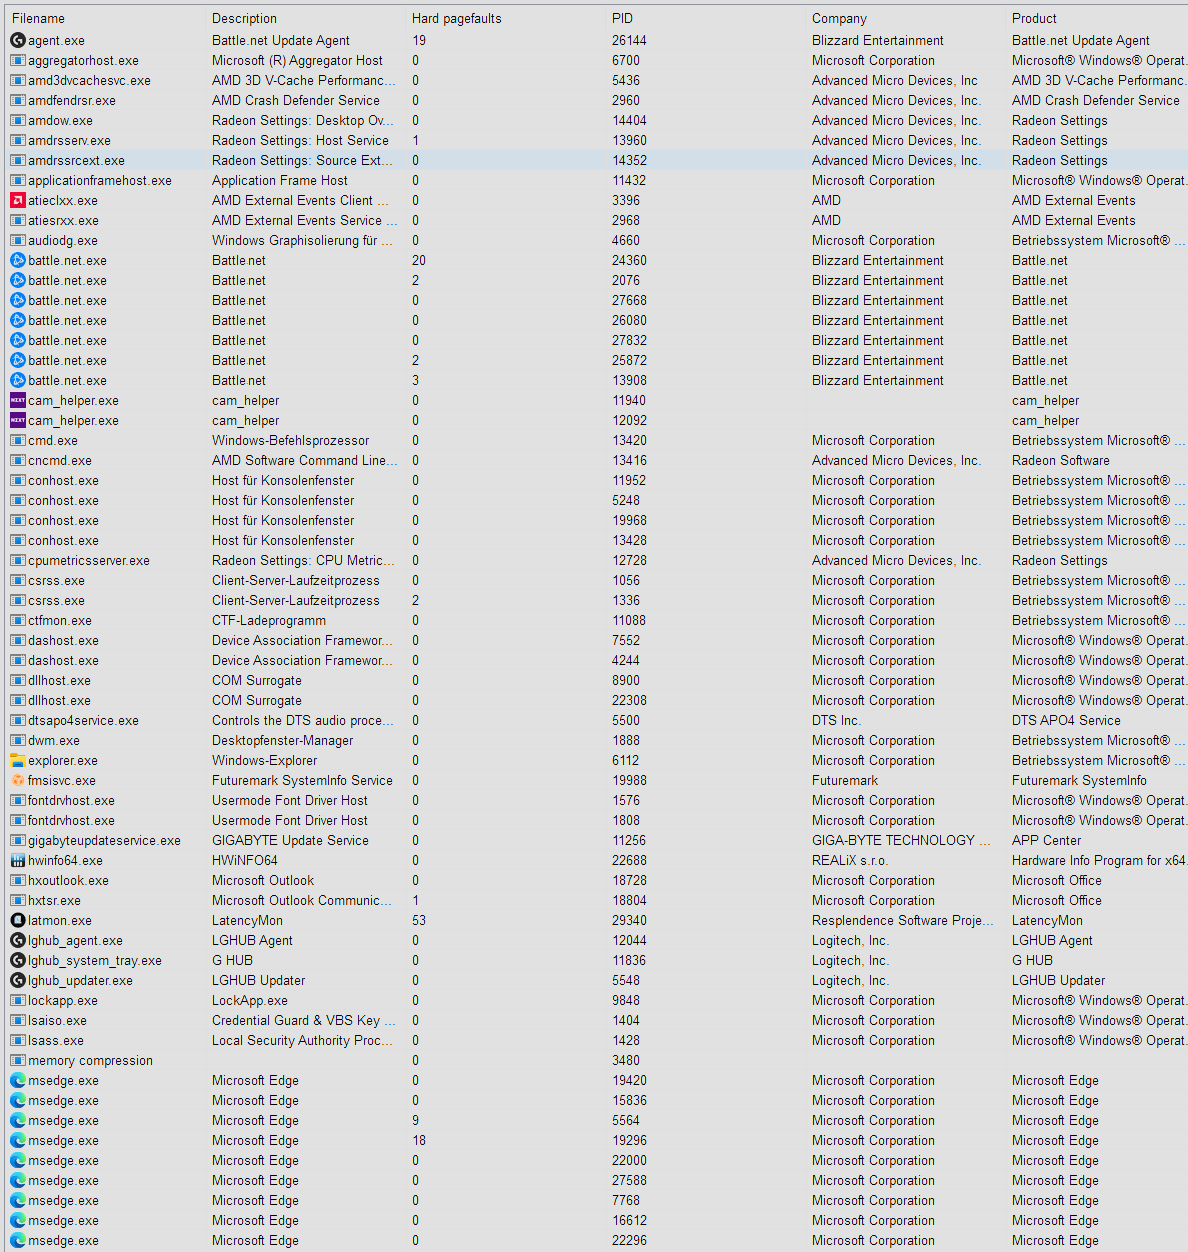This screenshot has width=1188, height=1252.
Task: Click the agent.exe Battle.net agent icon
Action: point(18,41)
